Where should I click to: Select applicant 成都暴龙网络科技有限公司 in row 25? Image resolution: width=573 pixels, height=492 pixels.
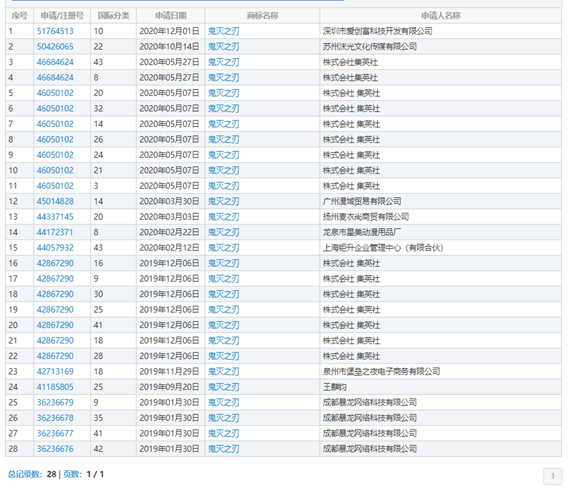(370, 402)
